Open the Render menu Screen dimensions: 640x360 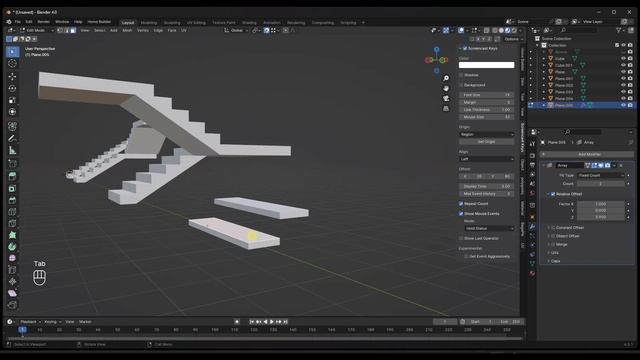point(43,22)
